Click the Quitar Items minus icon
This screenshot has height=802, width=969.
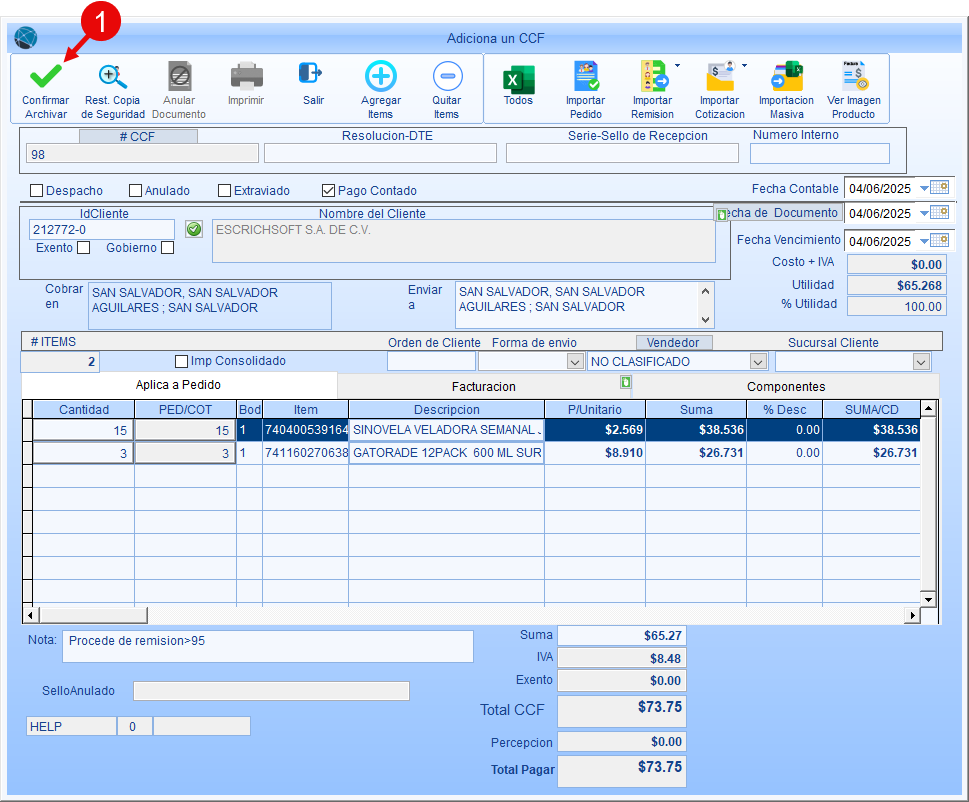coord(446,76)
